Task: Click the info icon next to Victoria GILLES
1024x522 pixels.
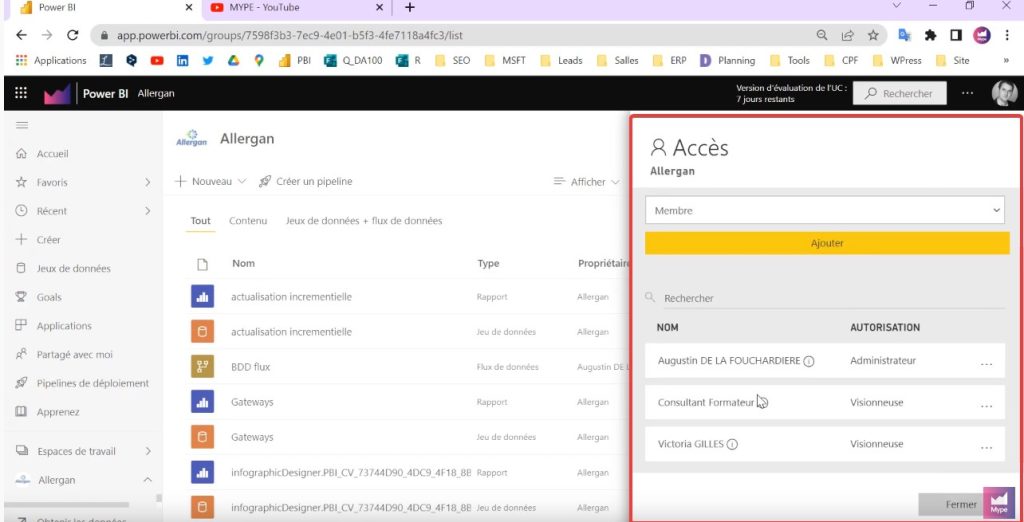Action: tap(732, 444)
